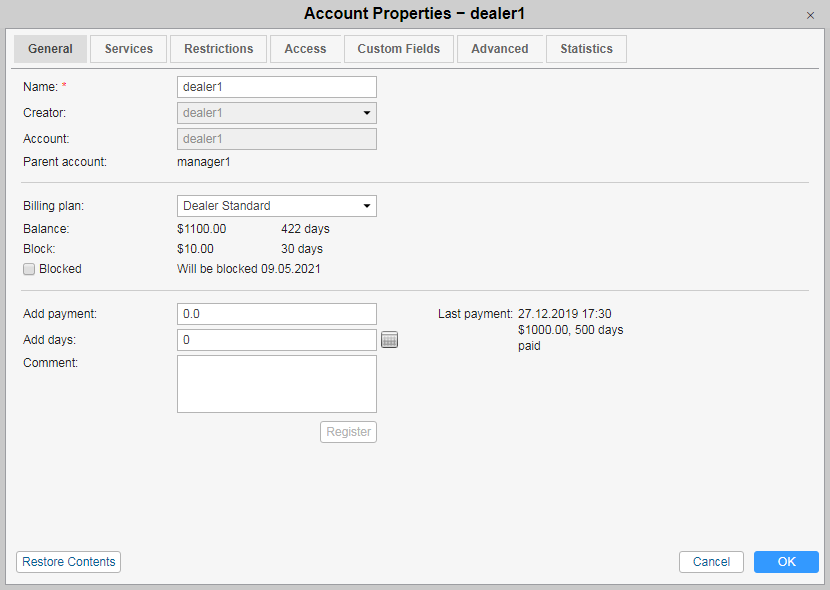Select the Custom Fields tab
This screenshot has width=830, height=590.
(399, 49)
